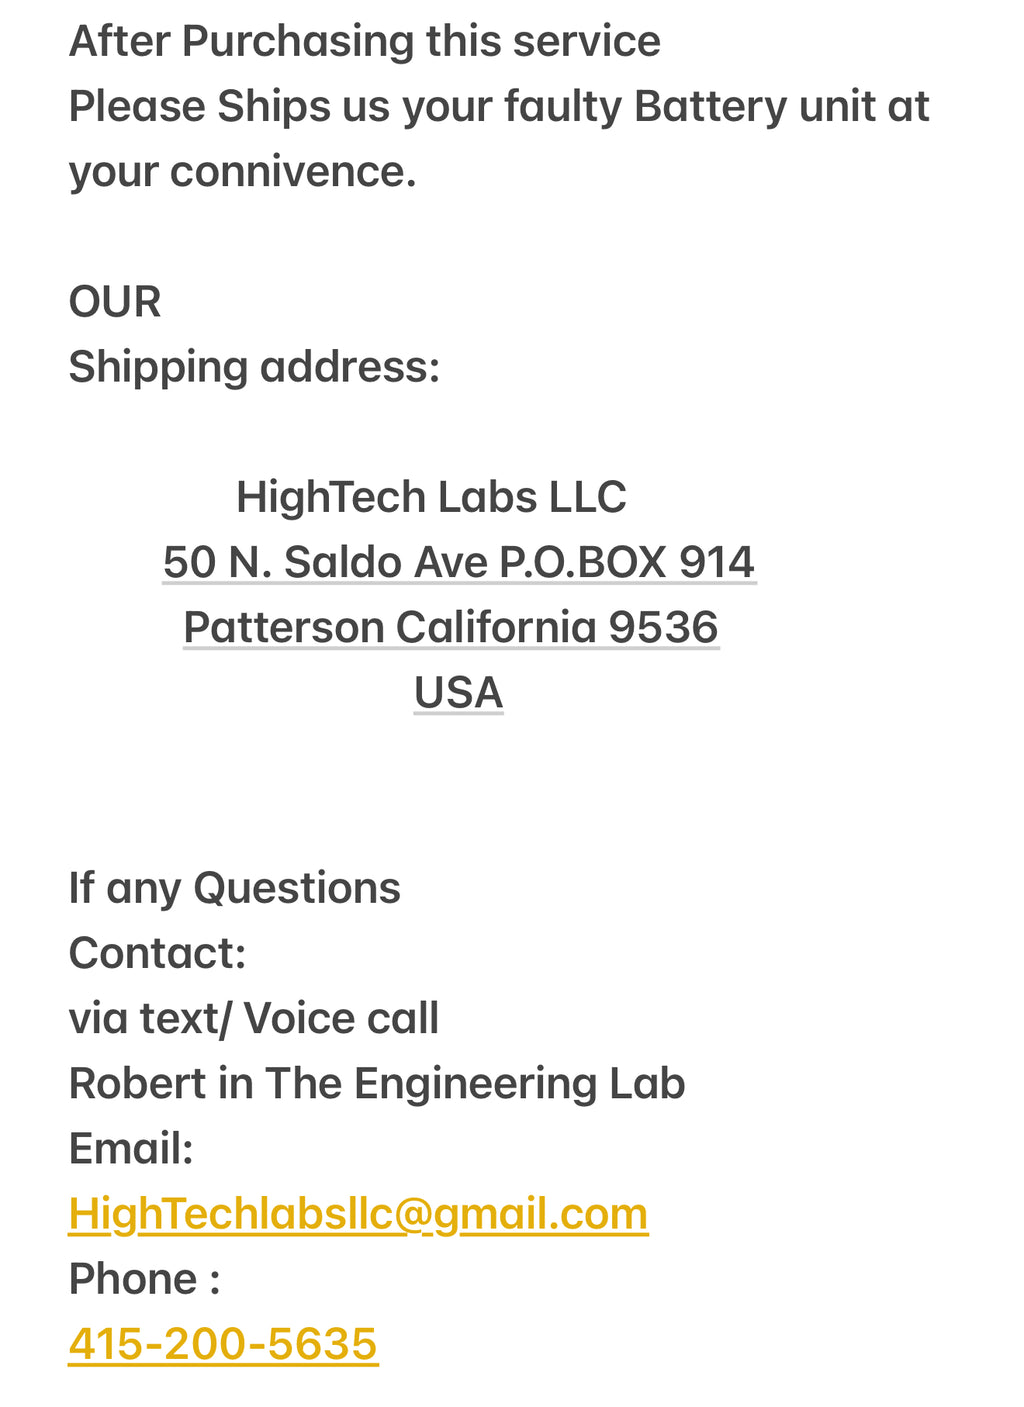Tap the 'If any Questions' text
The width and height of the screenshot is (1024, 1407).
[234, 888]
